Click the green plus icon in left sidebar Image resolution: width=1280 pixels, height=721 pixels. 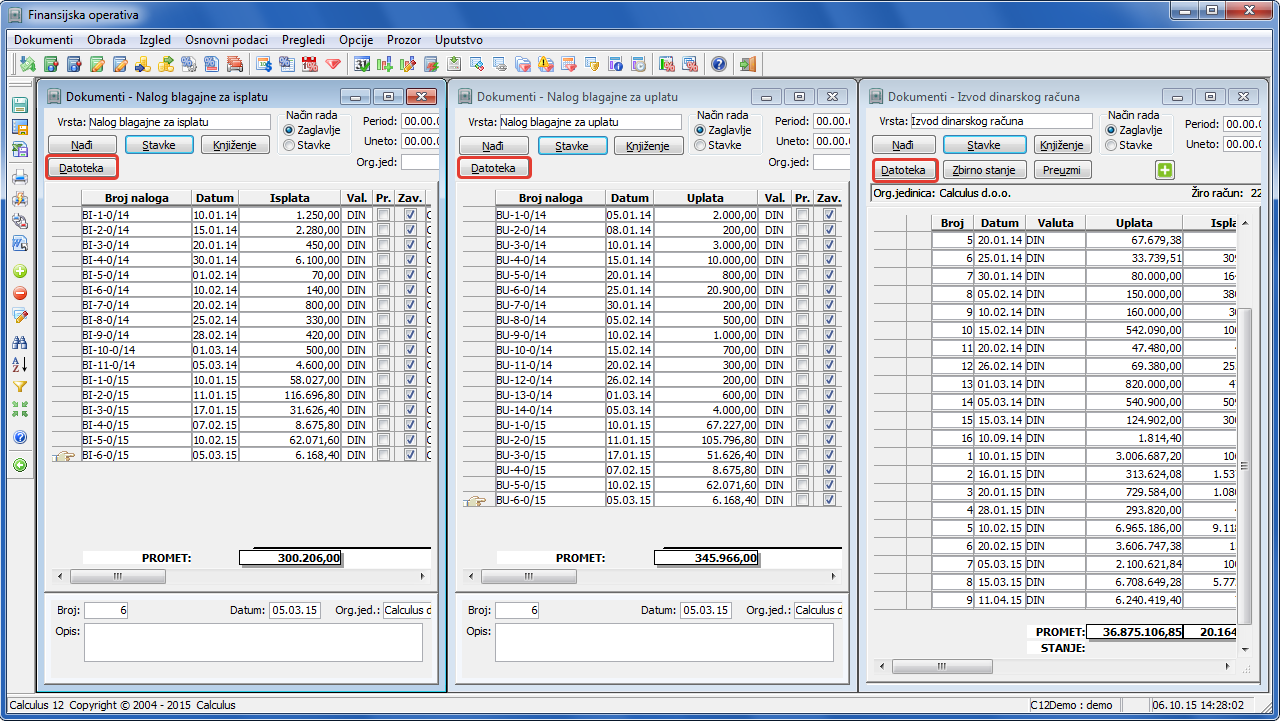click(x=19, y=271)
